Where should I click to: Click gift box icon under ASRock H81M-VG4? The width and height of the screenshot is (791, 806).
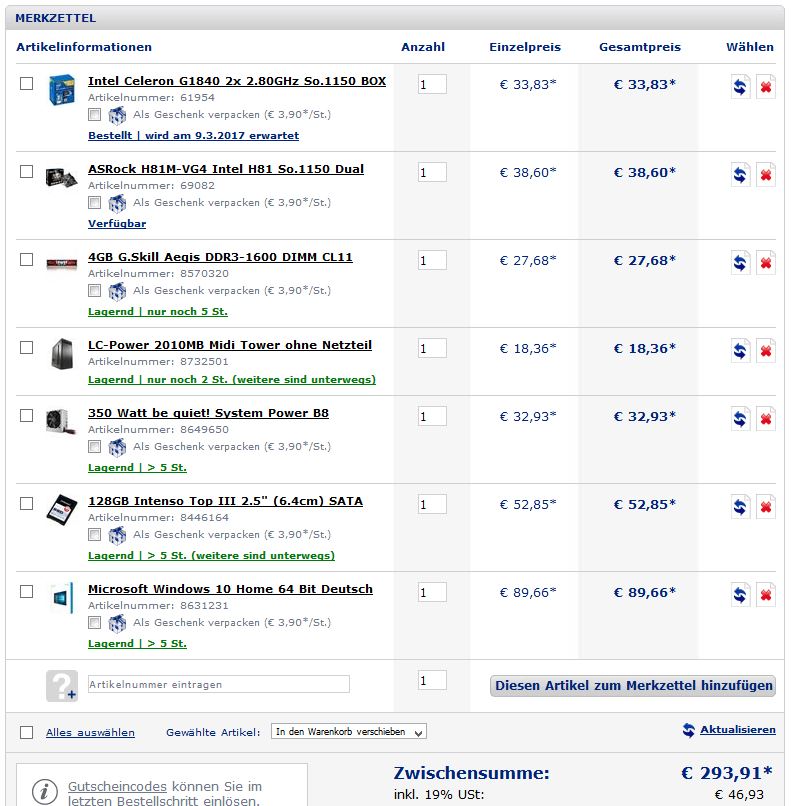point(117,204)
